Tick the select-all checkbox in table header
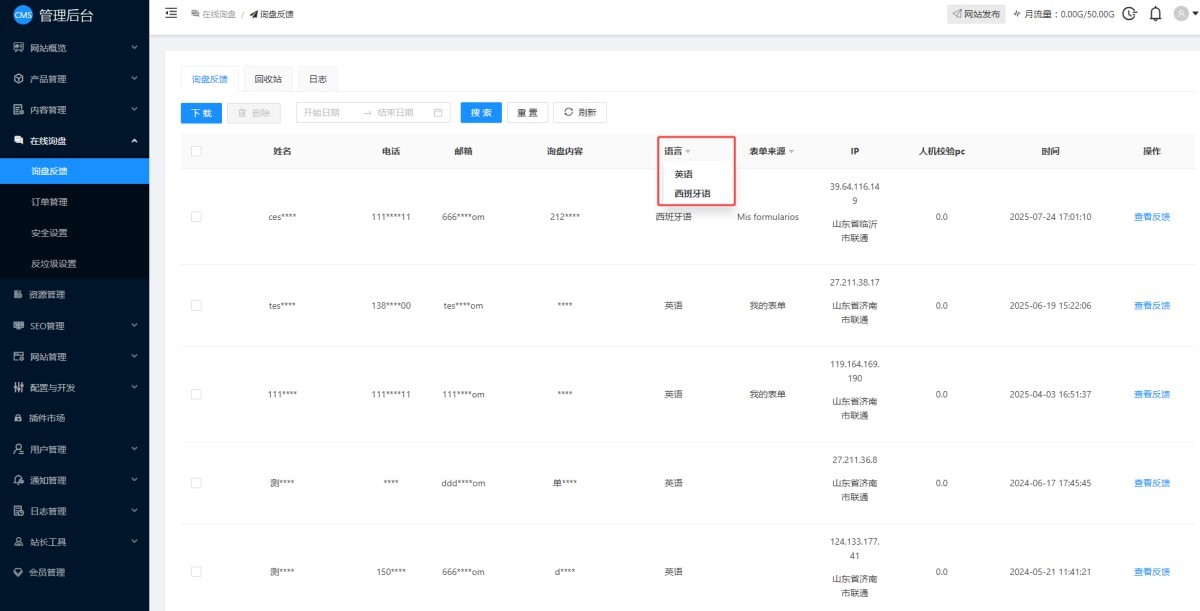Image resolution: width=1200 pixels, height=611 pixels. (196, 151)
